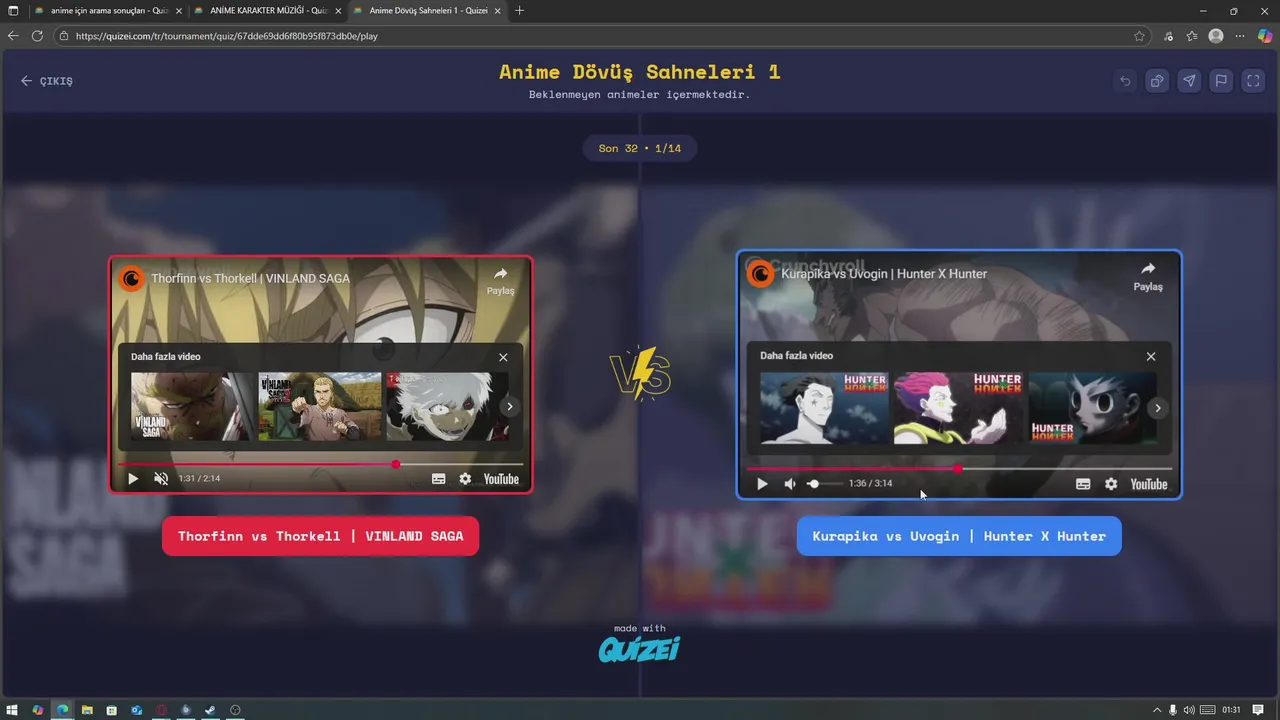Click Paylaş share on Hunter X Hunter video
The image size is (1280, 720).
(x=1148, y=277)
